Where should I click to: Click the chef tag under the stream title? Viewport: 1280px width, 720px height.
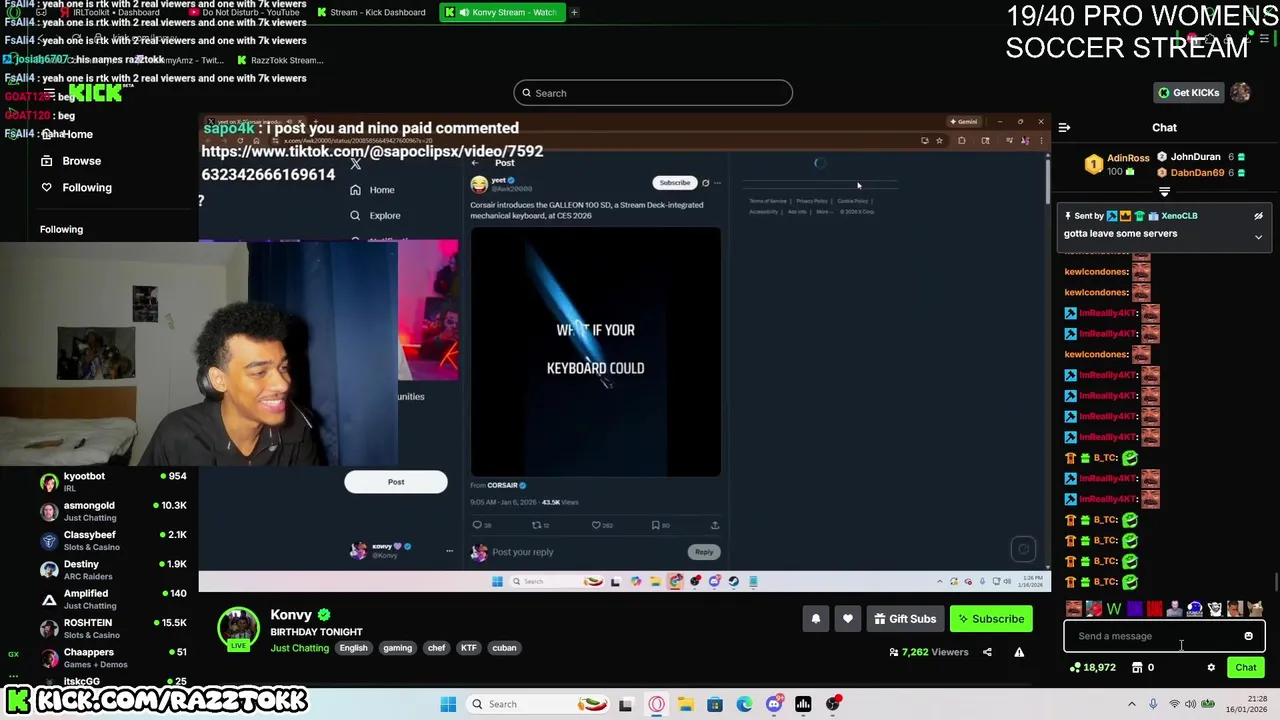436,648
